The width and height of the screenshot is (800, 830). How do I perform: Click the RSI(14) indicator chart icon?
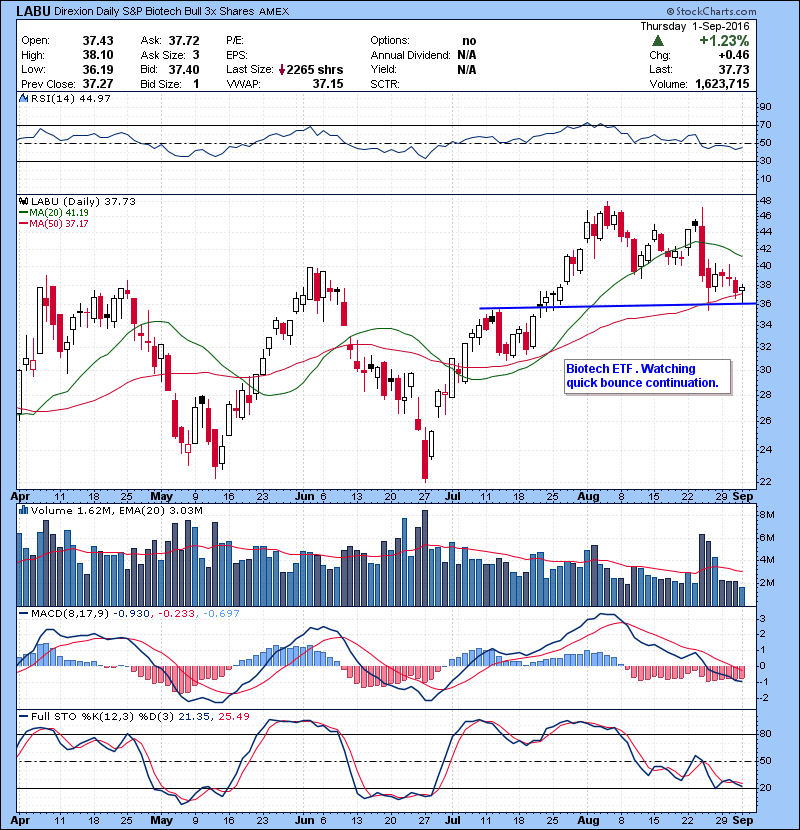point(23,98)
